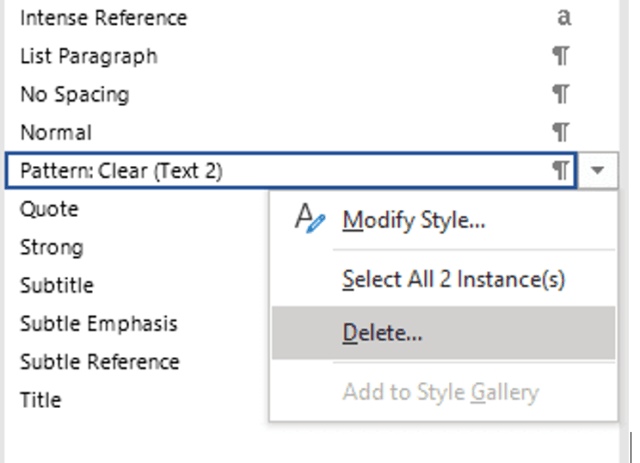Apply the Normal style
This screenshot has height=463, width=640.
(56, 133)
